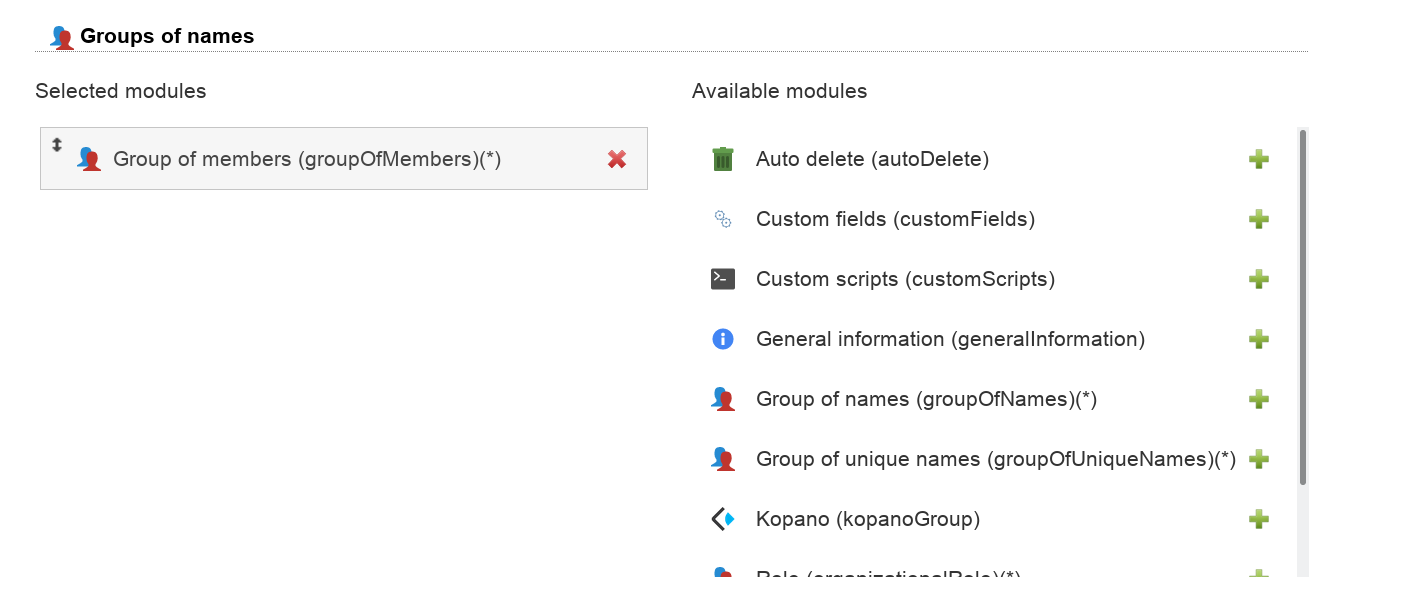This screenshot has width=1413, height=606.
Task: Click the Kopano (kopanoGroup) label
Action: pyautogui.click(x=867, y=519)
